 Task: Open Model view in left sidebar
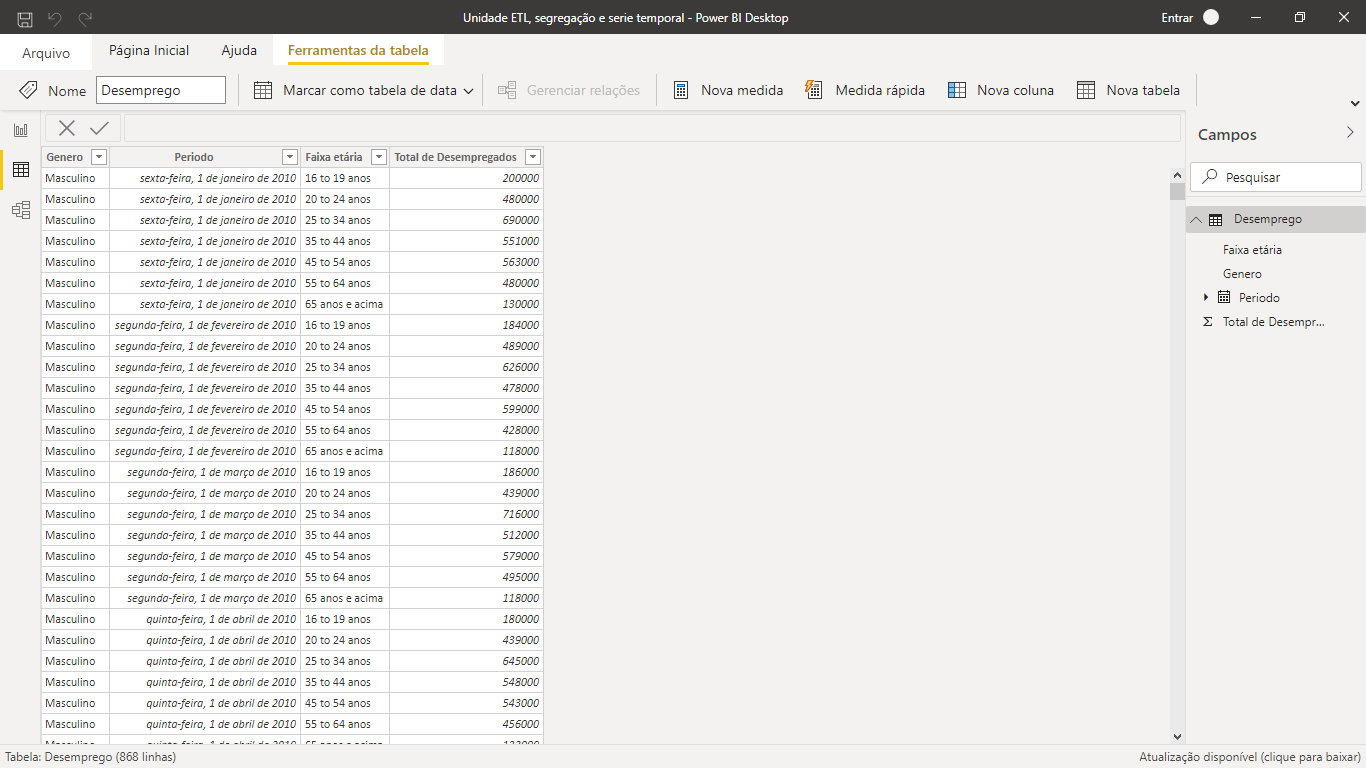click(21, 210)
